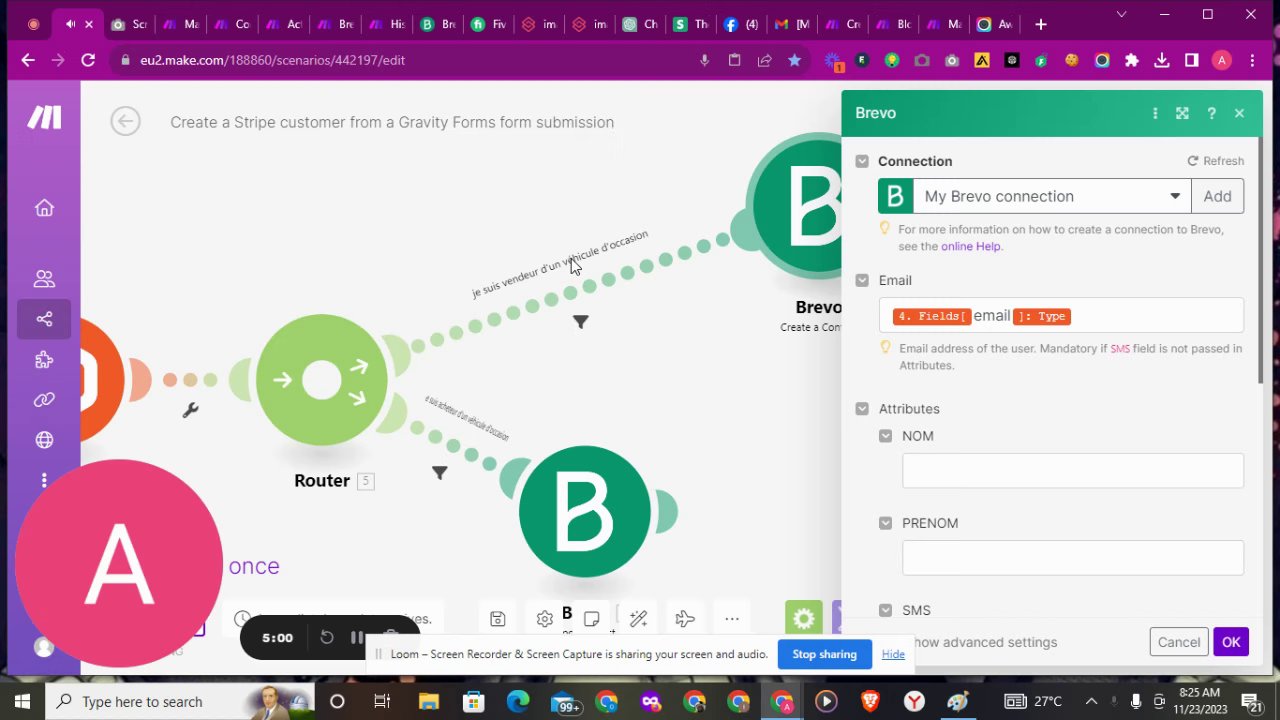Screen dimensions: 1280x720
Task: Open a new browser tab
Action: (x=1041, y=24)
